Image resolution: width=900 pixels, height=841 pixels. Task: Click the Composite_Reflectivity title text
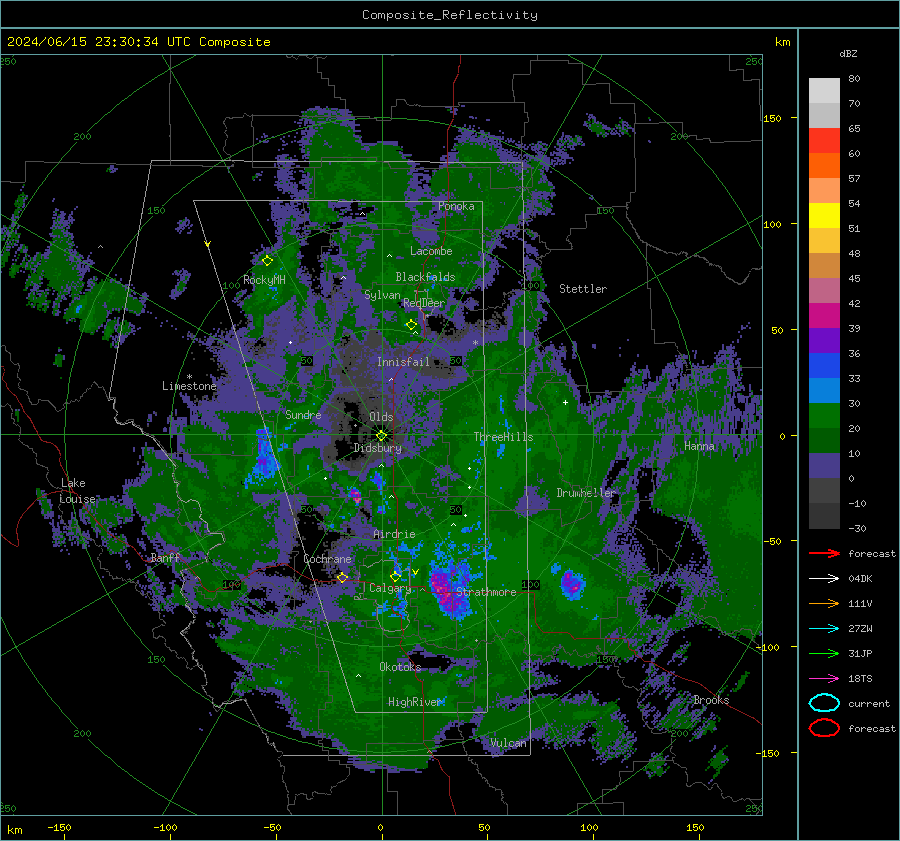click(449, 15)
